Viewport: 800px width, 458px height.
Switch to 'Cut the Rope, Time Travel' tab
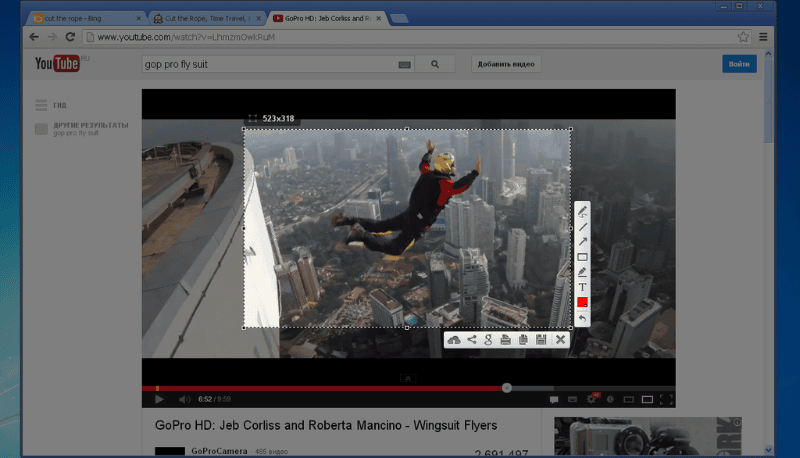205,18
